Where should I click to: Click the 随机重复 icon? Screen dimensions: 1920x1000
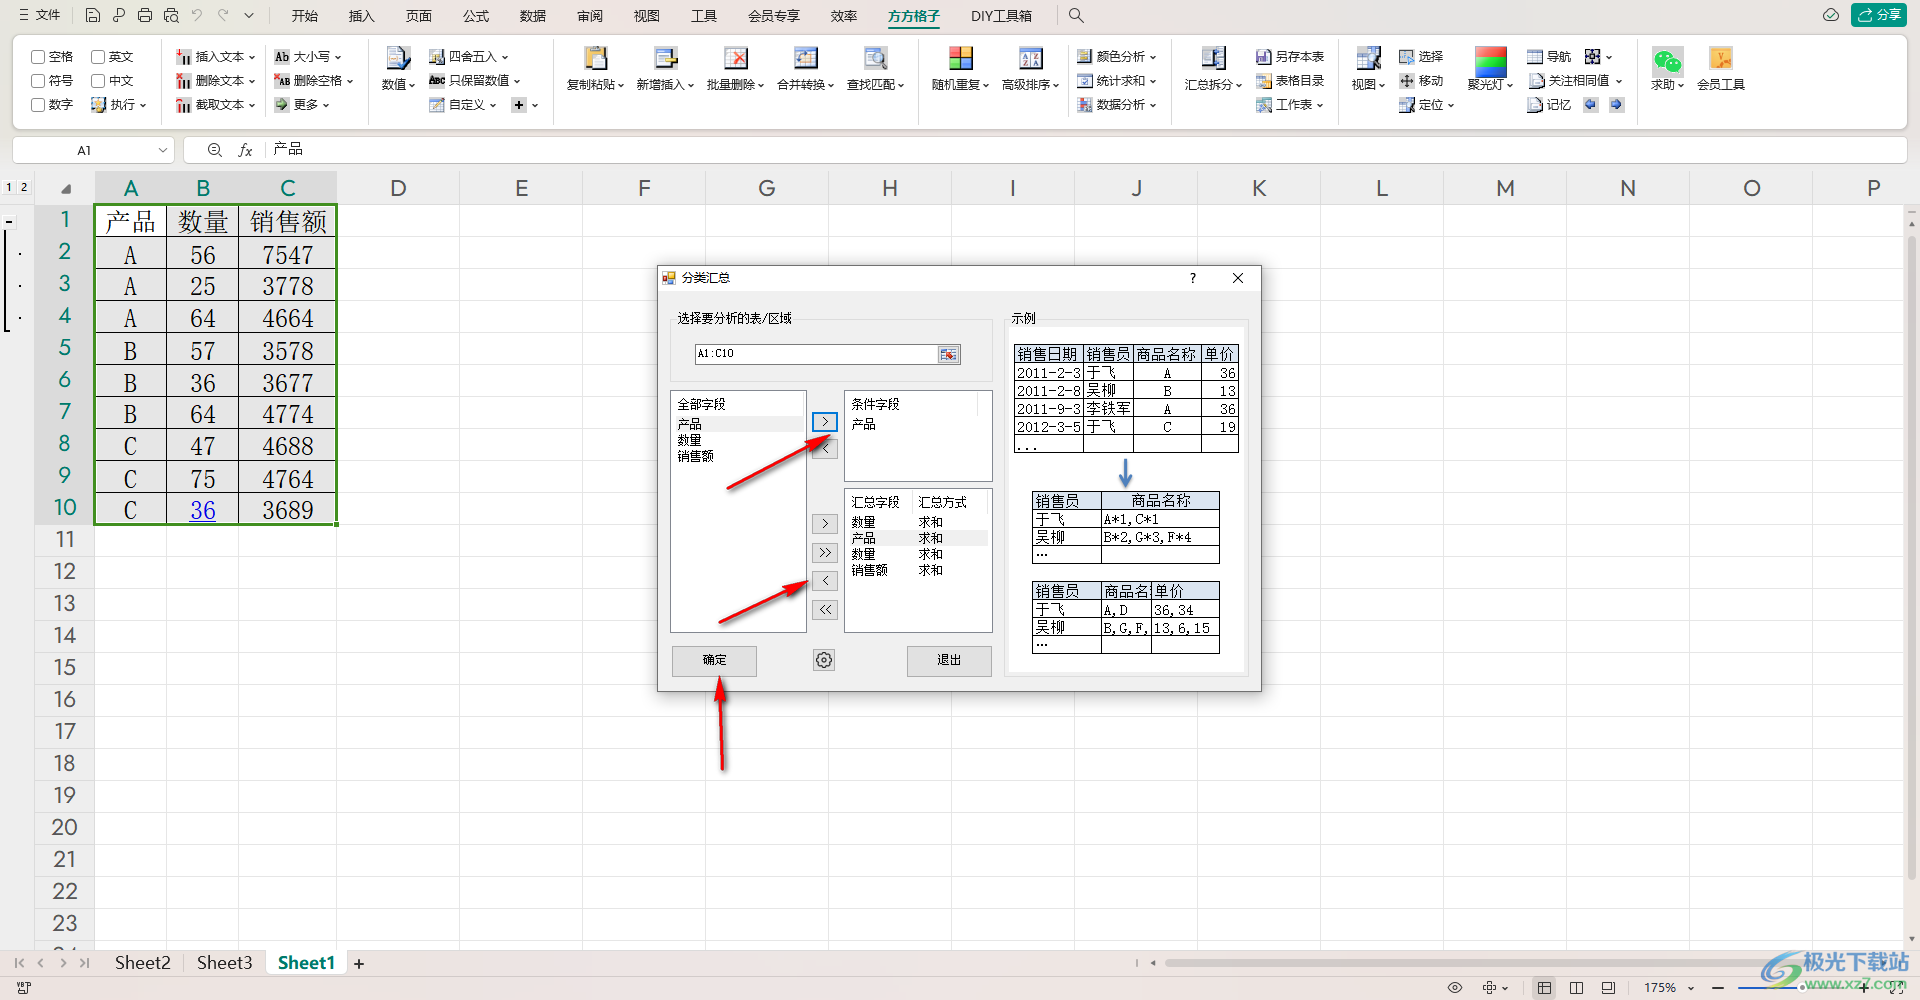pyautogui.click(x=960, y=59)
